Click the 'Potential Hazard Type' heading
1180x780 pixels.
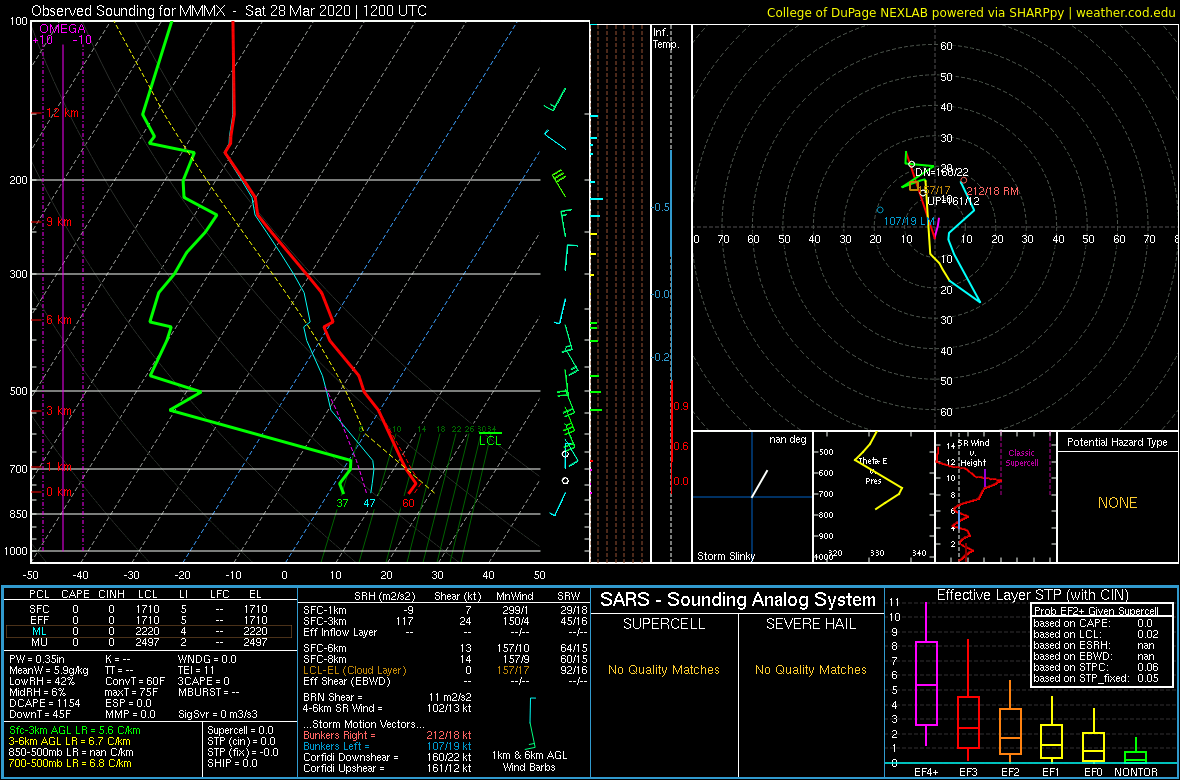point(1117,442)
